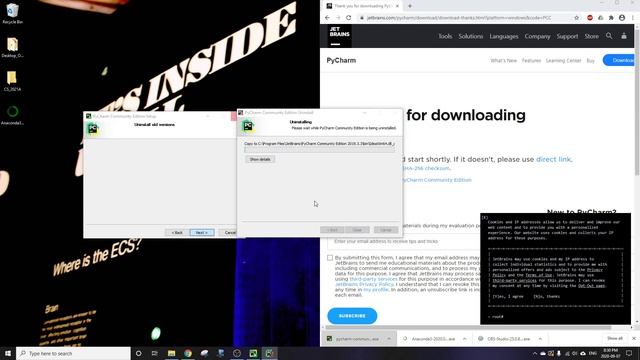Screen dimensions: 640x360
Task: Expand options for pycharm-community download
Action: (389, 339)
